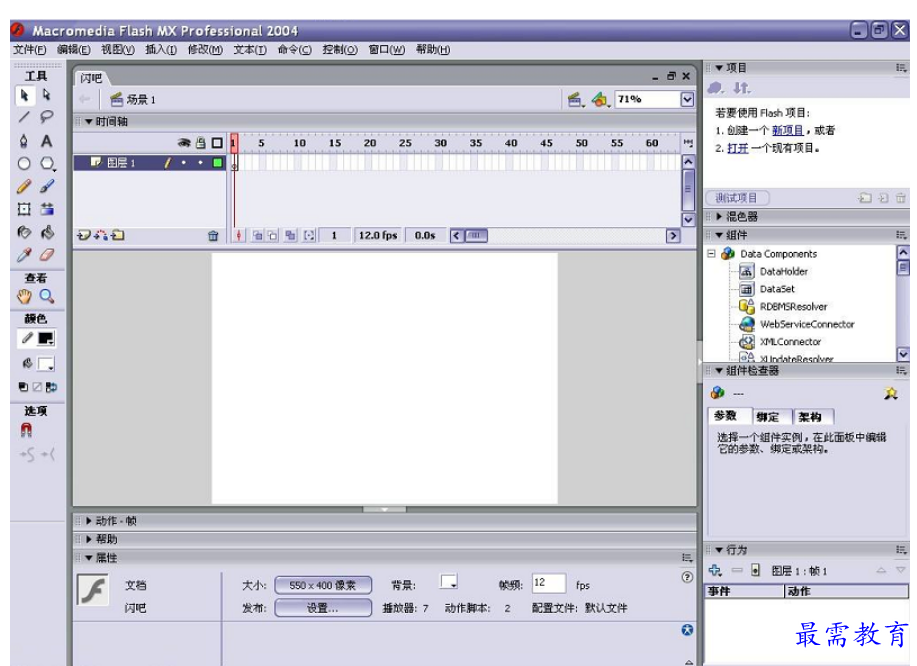Screen dimensions: 917x666
Task: Switch to the 架构 tab
Action: (x=811, y=416)
